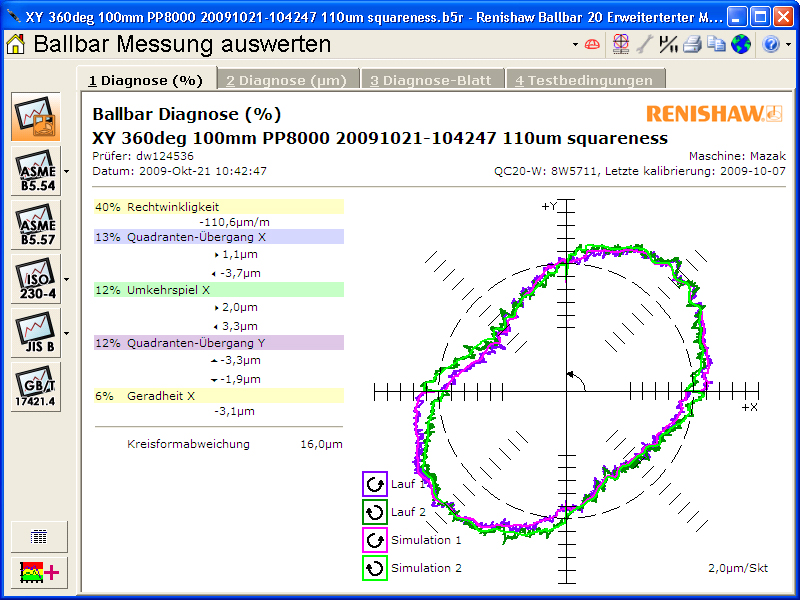The width and height of the screenshot is (800, 600).
Task: Click the Simulation 2 green legend swatch
Action: point(375,569)
